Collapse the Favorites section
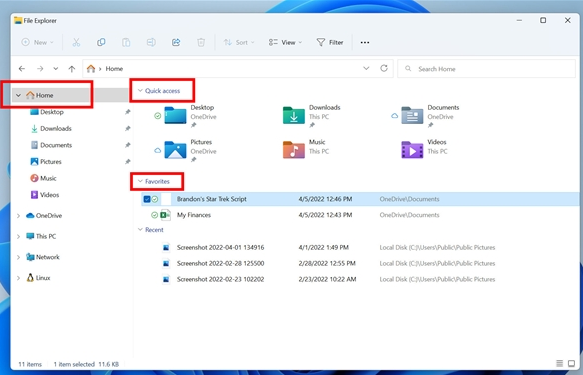The width and height of the screenshot is (583, 375). [x=140, y=181]
